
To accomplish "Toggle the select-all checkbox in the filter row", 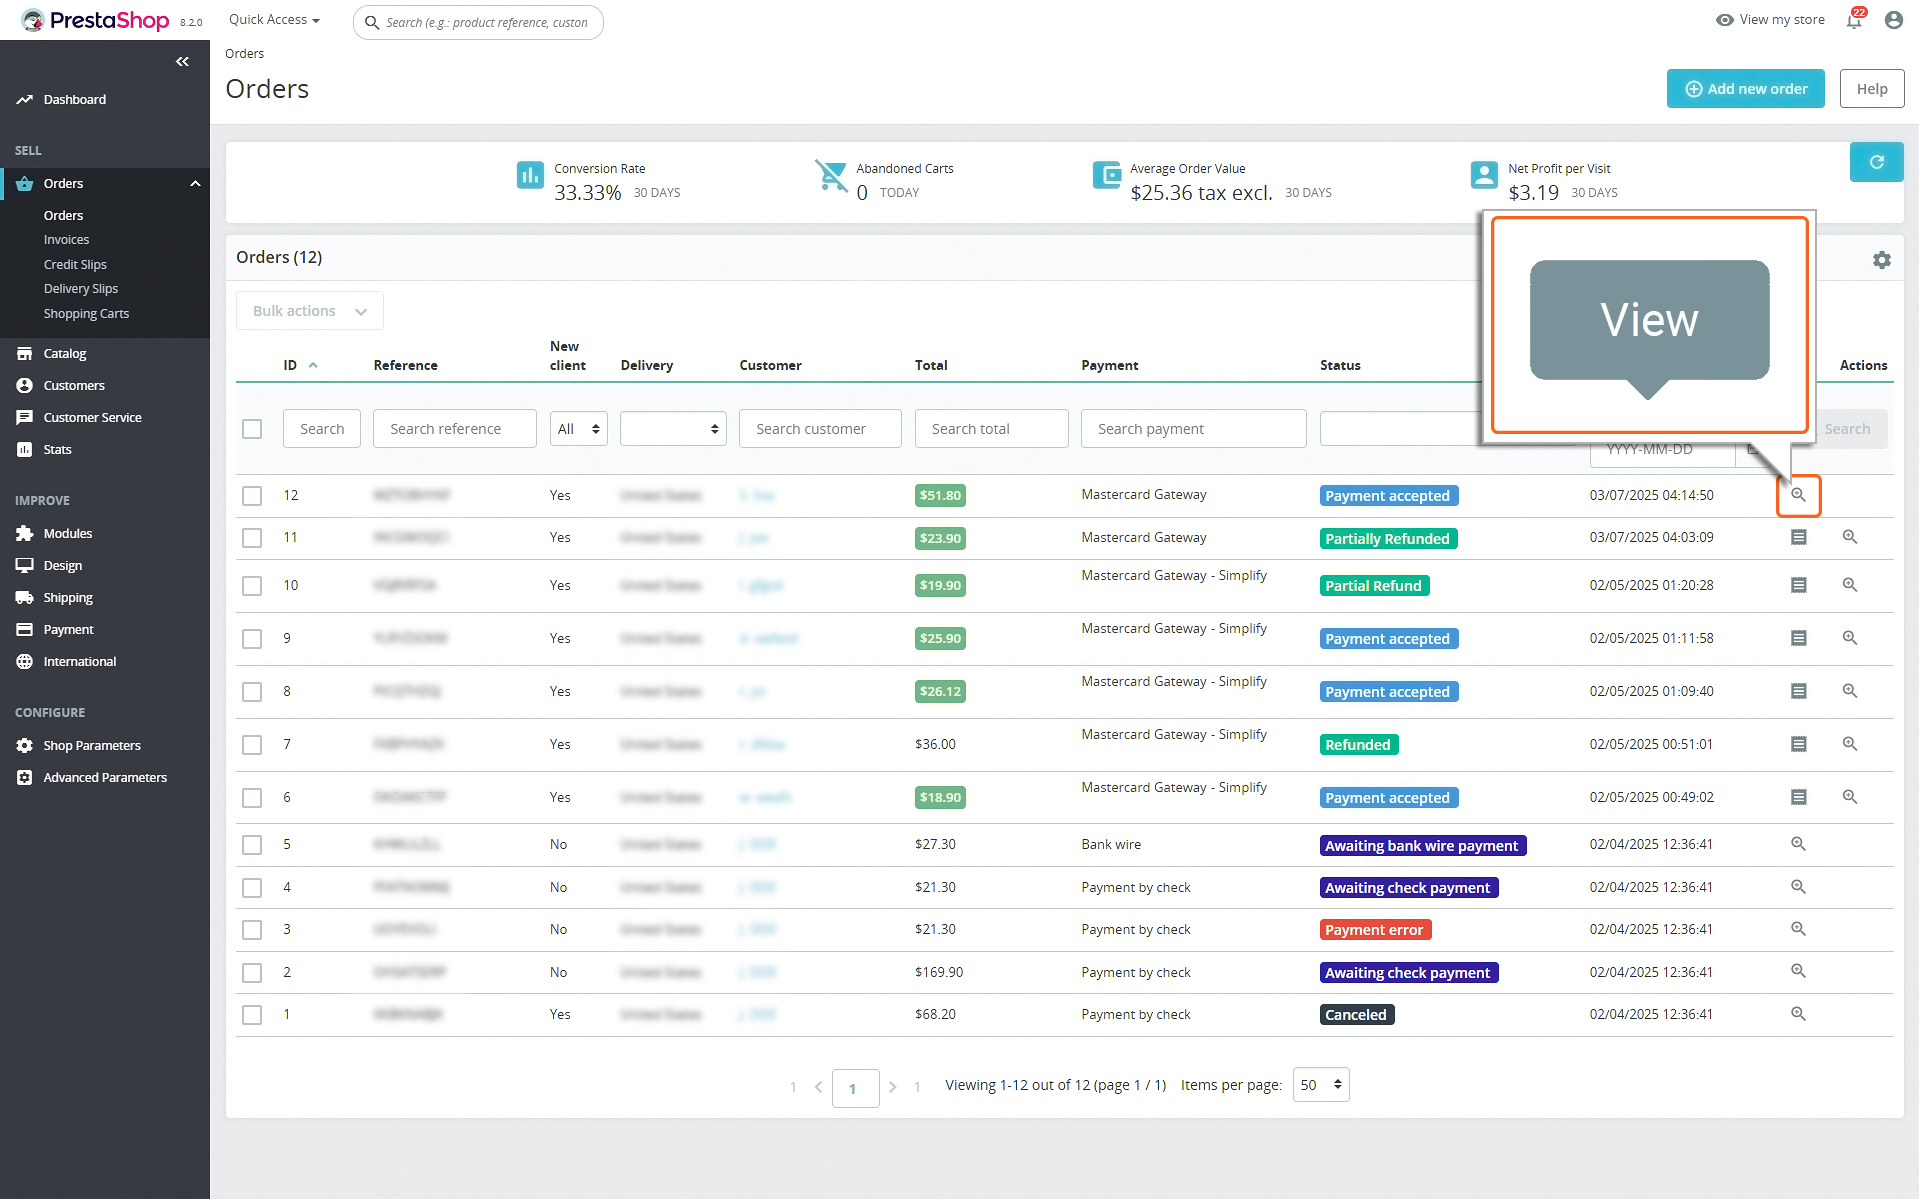I will click(252, 429).
